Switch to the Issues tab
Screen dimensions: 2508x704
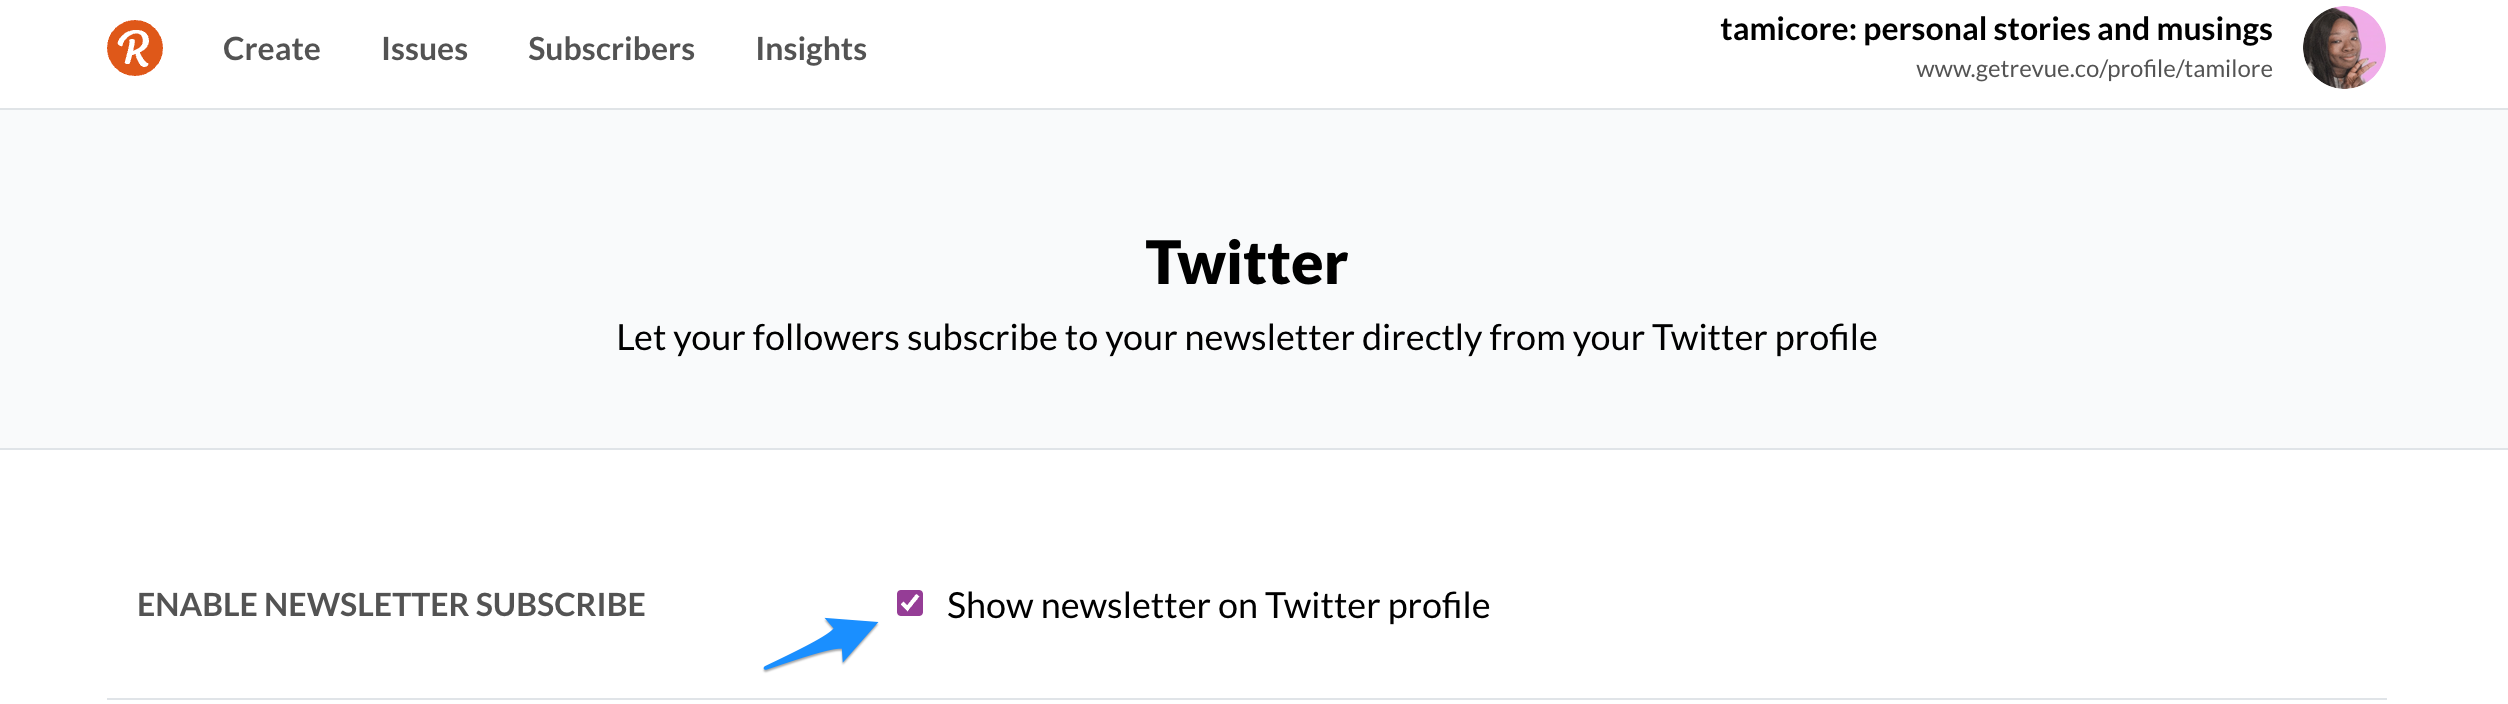pos(425,49)
